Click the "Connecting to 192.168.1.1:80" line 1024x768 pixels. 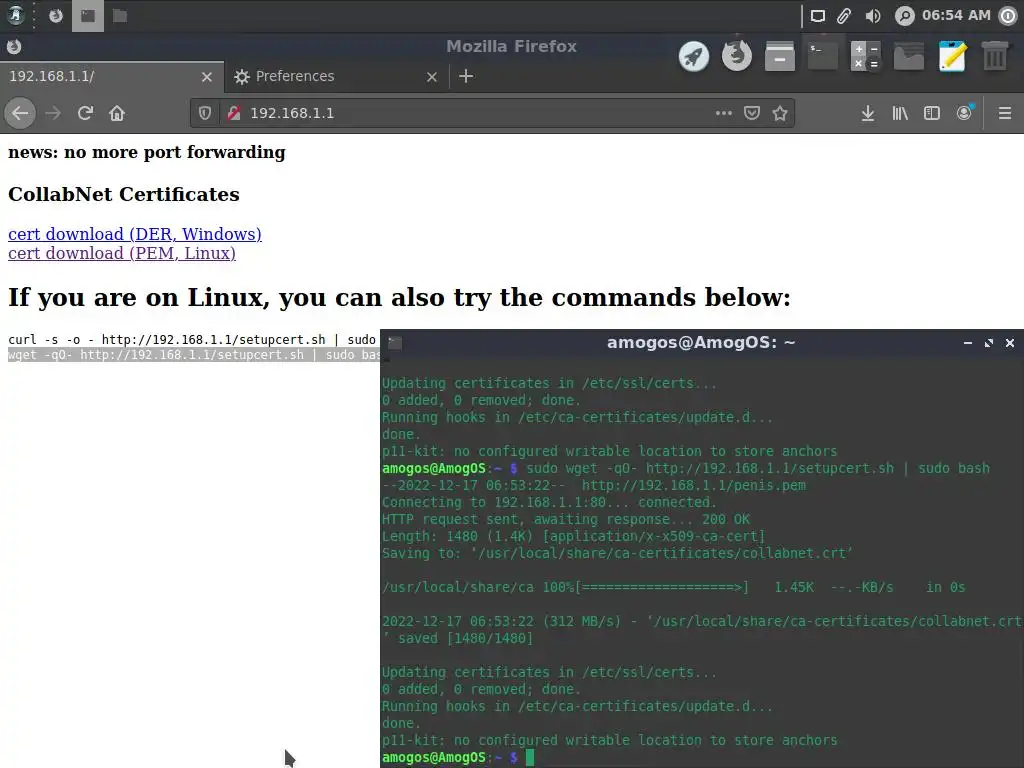[549, 502]
